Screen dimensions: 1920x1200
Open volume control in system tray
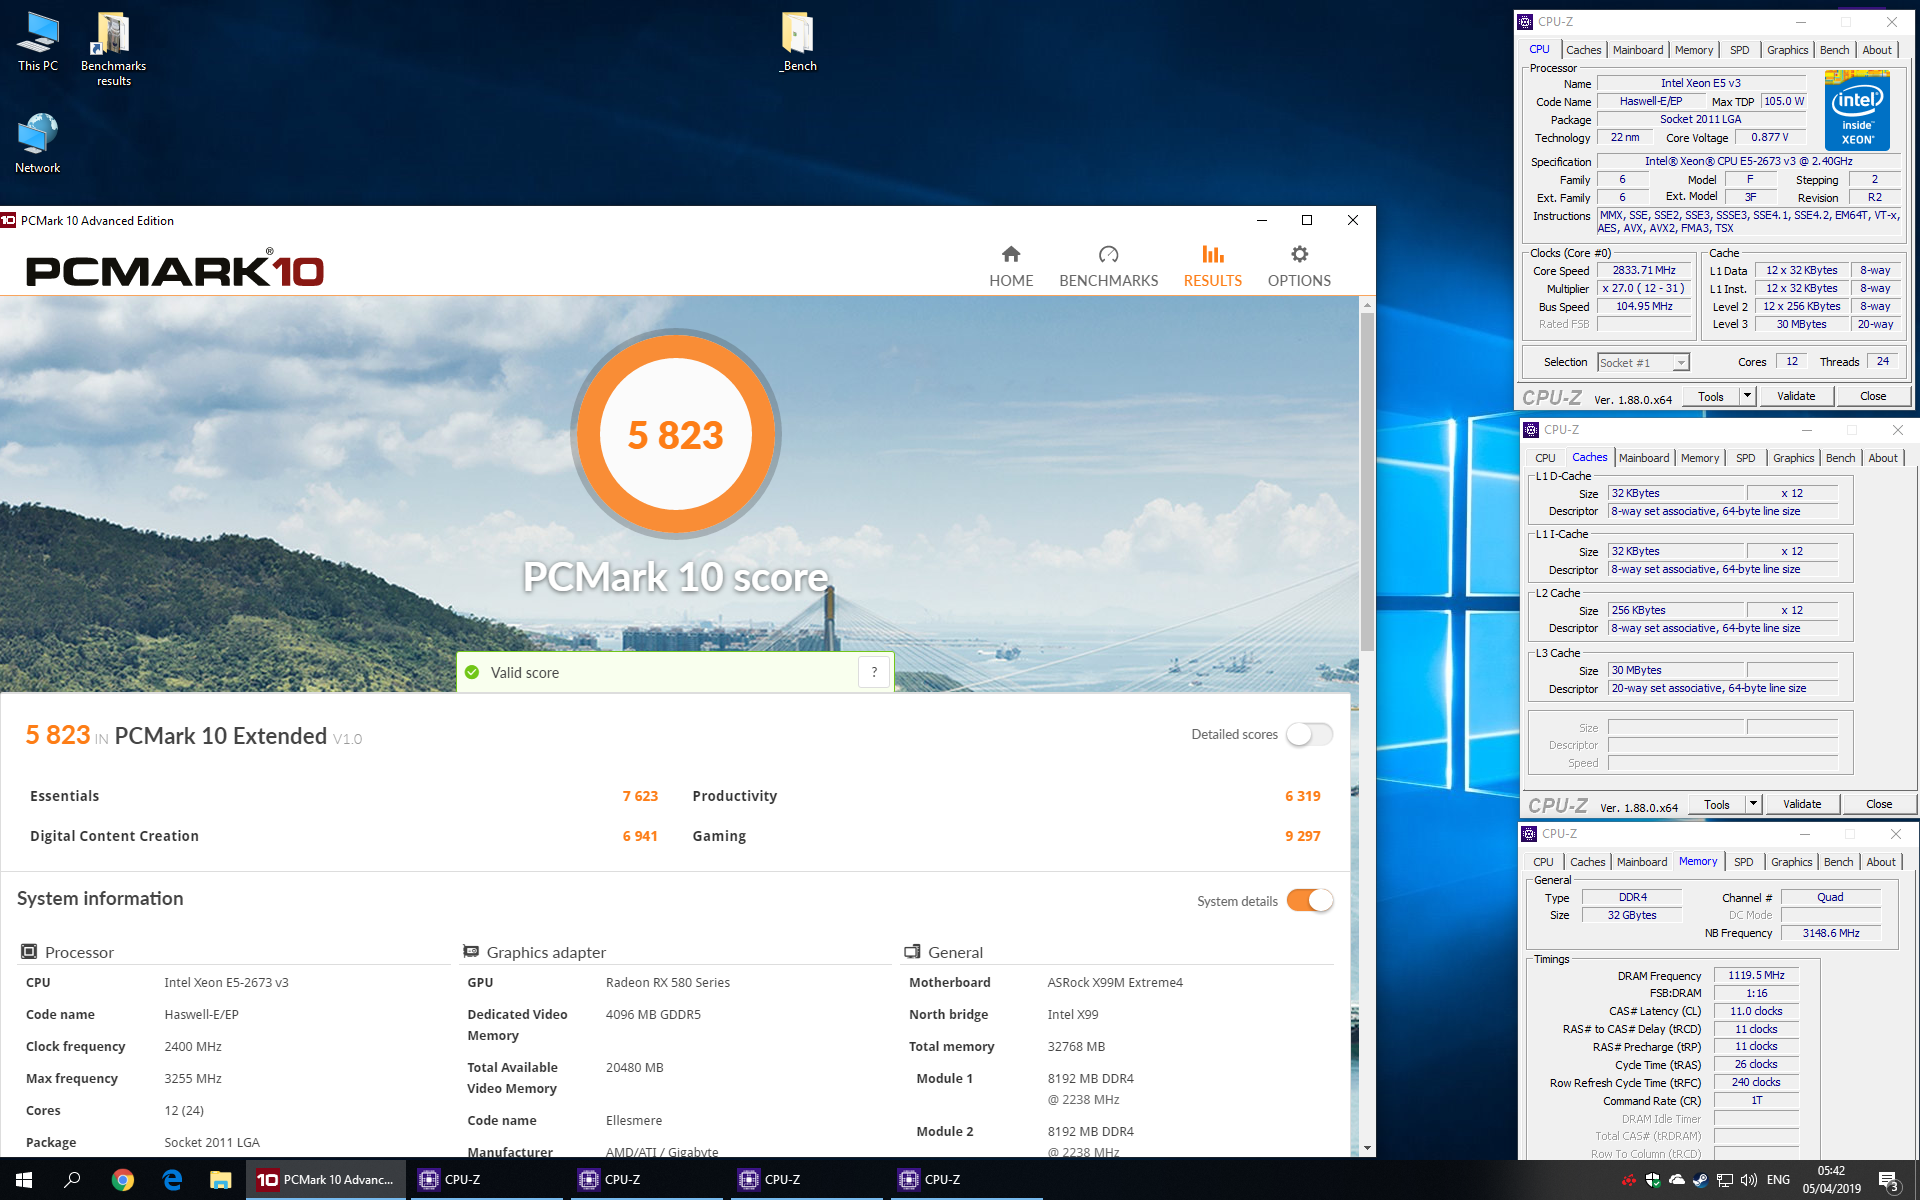coord(1748,1180)
